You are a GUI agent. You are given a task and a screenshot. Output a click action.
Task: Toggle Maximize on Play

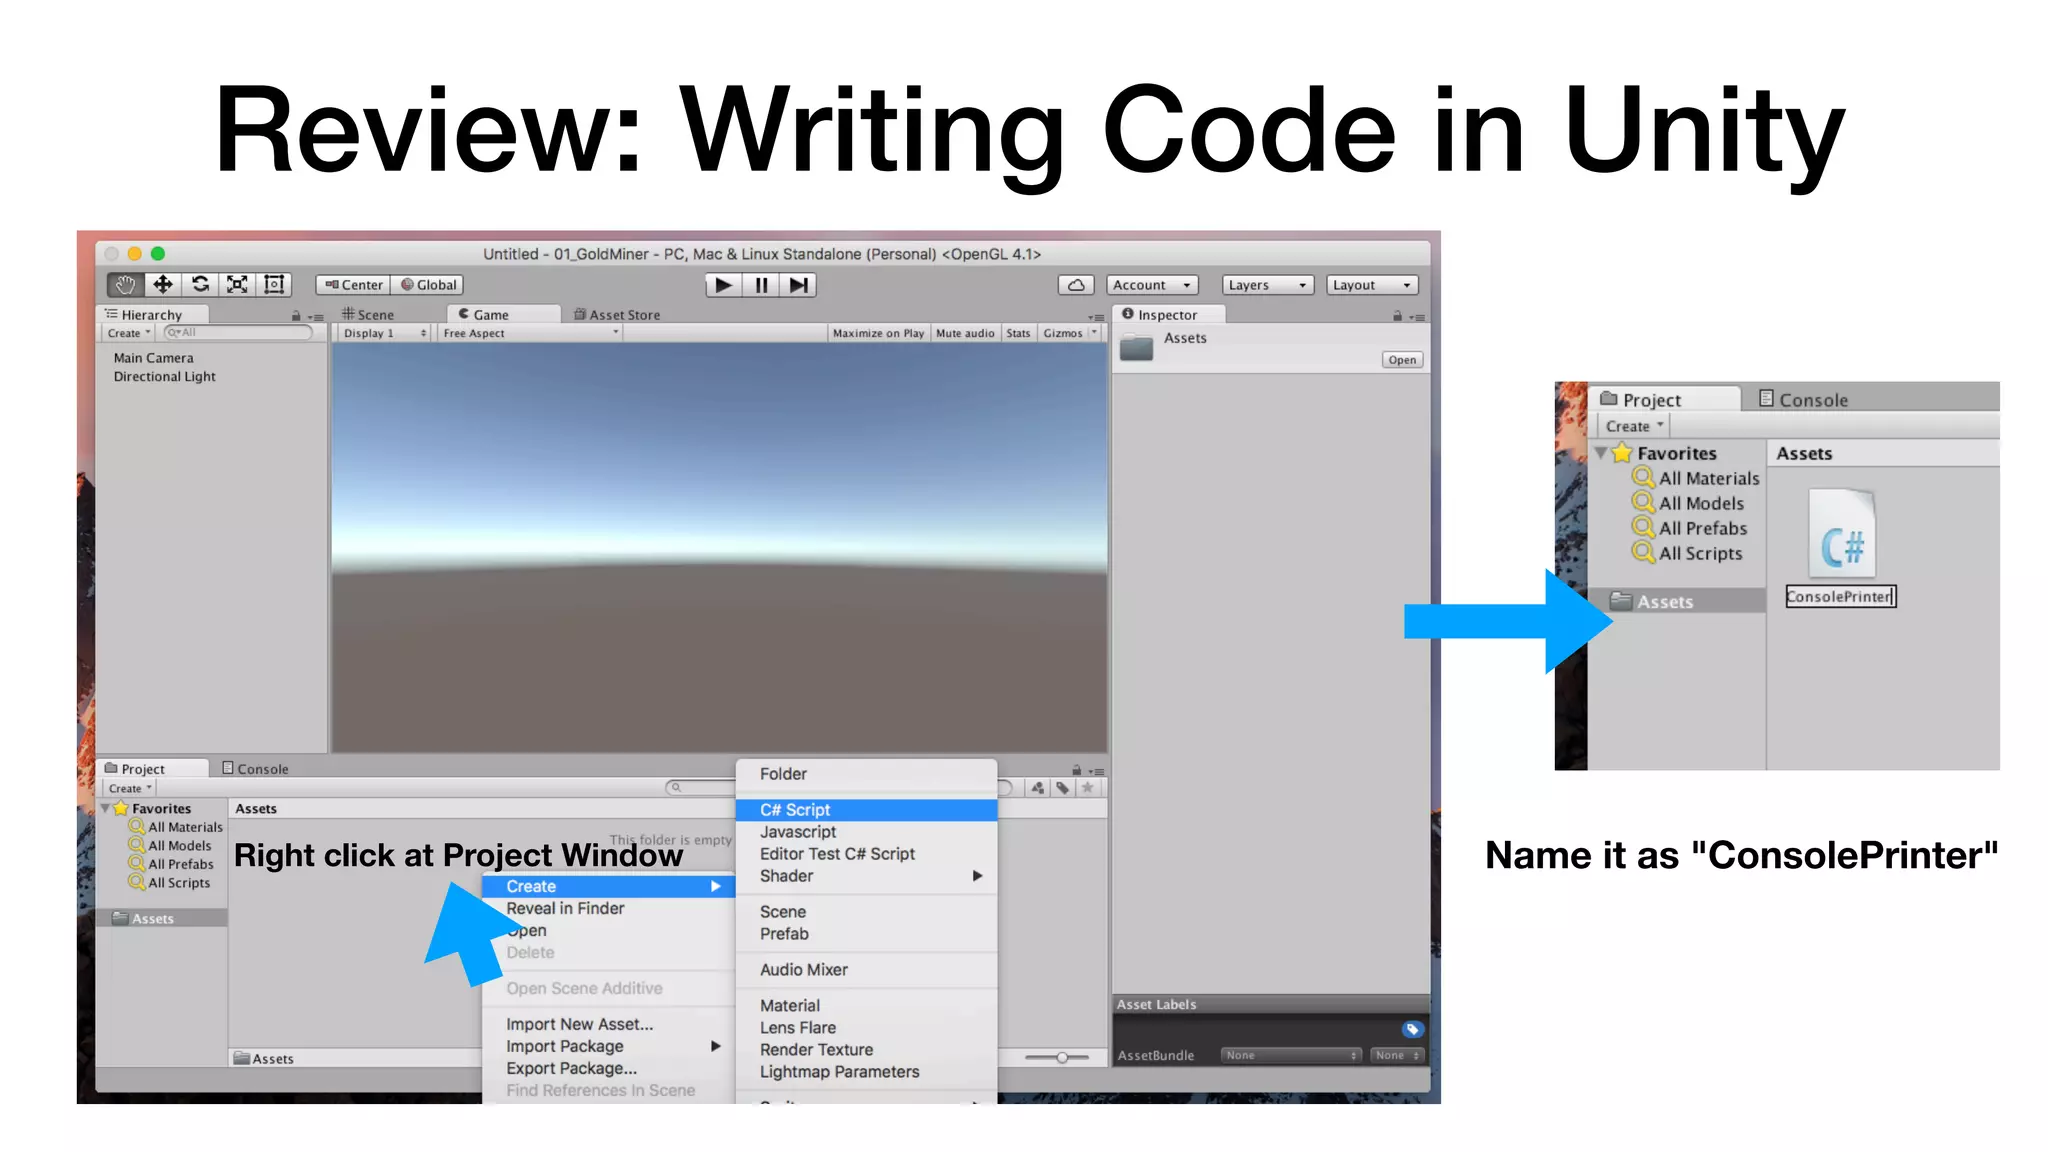(878, 333)
